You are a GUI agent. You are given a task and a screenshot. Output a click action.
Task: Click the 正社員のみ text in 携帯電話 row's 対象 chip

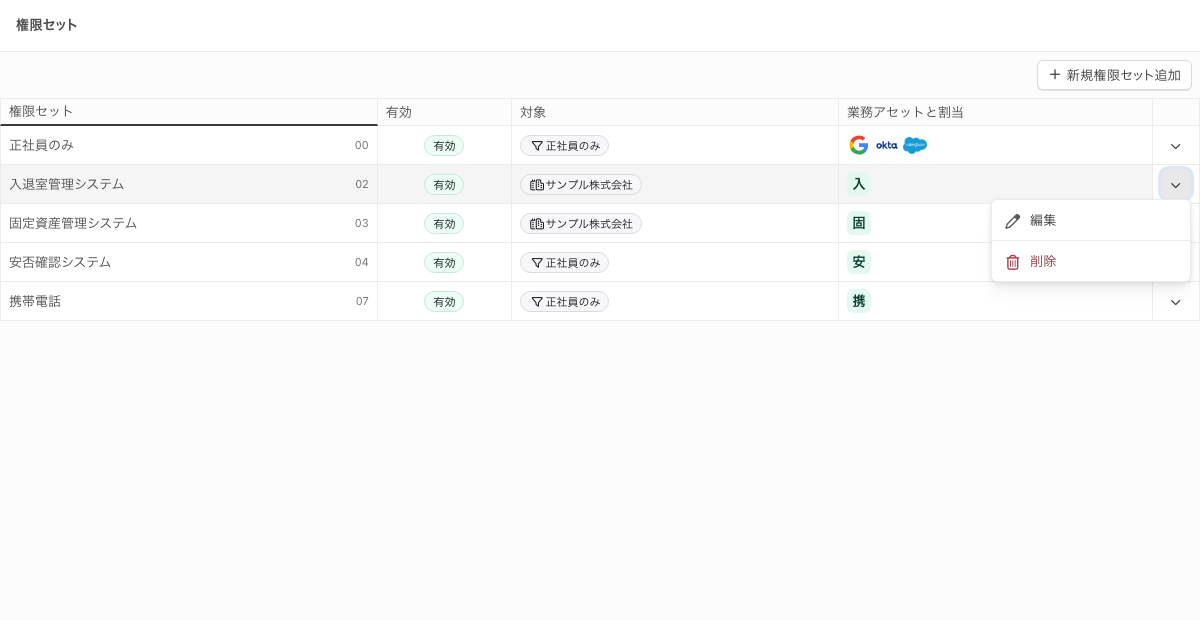click(573, 302)
